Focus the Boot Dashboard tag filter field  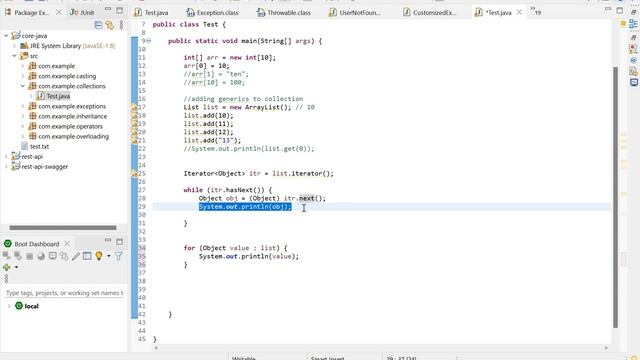pyautogui.click(x=64, y=293)
